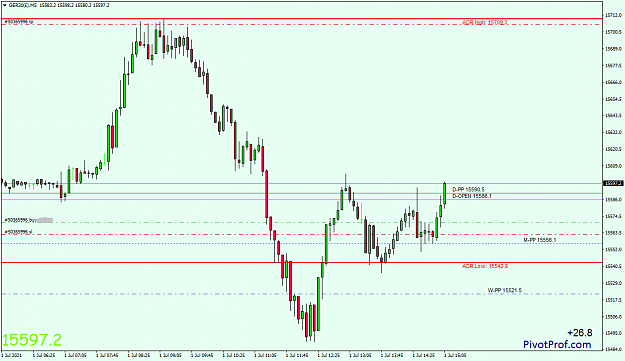Click the 1 Jul 14:25 time label
This screenshot has width=625, height=361.
[x=424, y=354]
